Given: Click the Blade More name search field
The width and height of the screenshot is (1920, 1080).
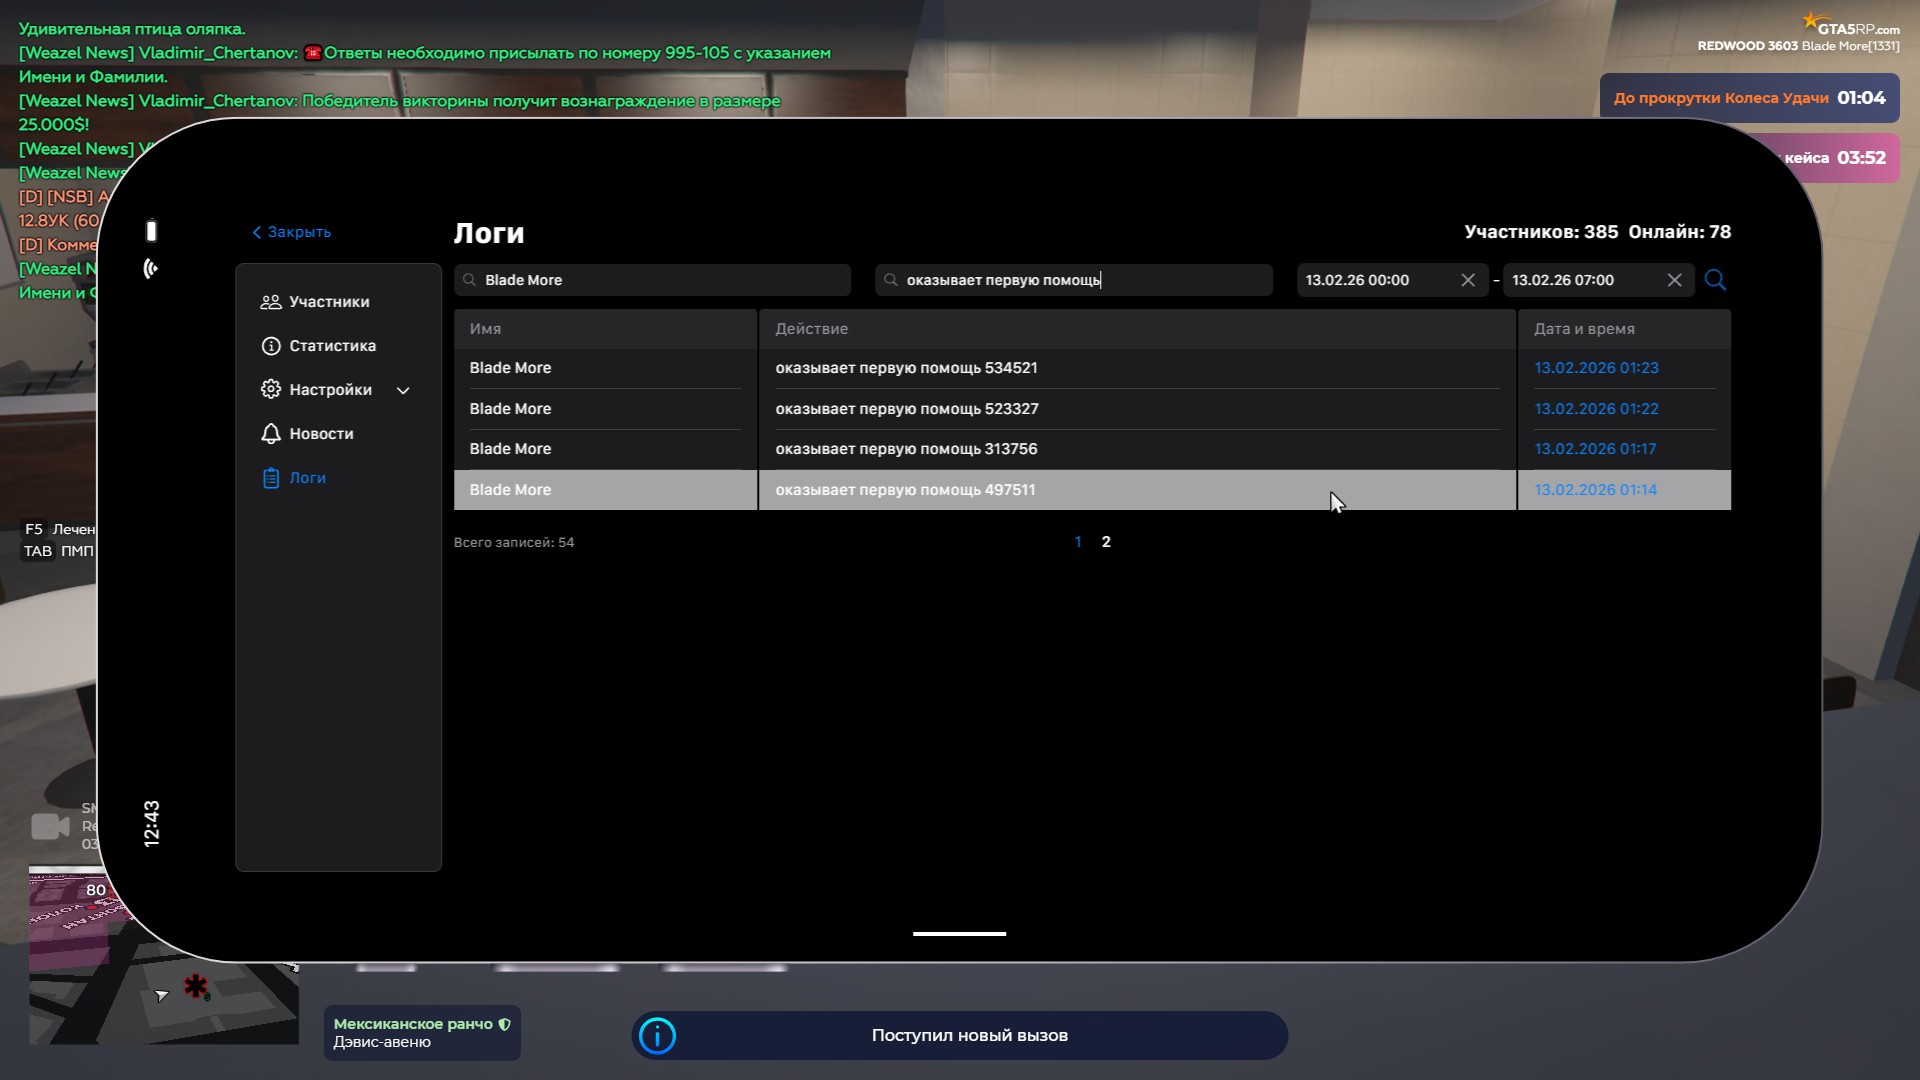Looking at the screenshot, I should click(x=652, y=280).
